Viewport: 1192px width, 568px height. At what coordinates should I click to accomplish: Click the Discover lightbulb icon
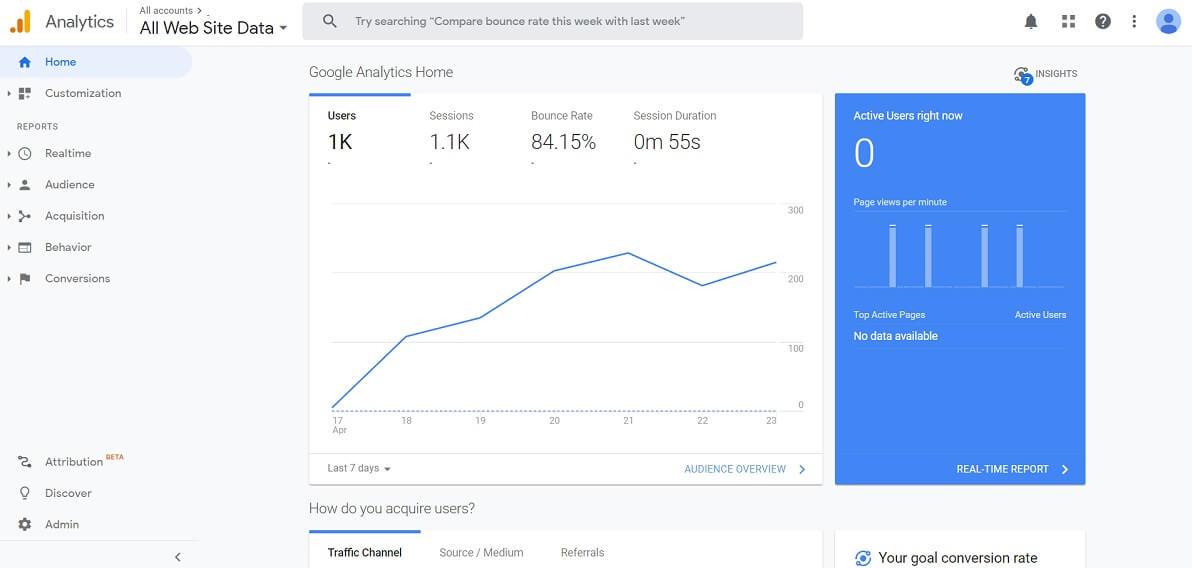[24, 493]
